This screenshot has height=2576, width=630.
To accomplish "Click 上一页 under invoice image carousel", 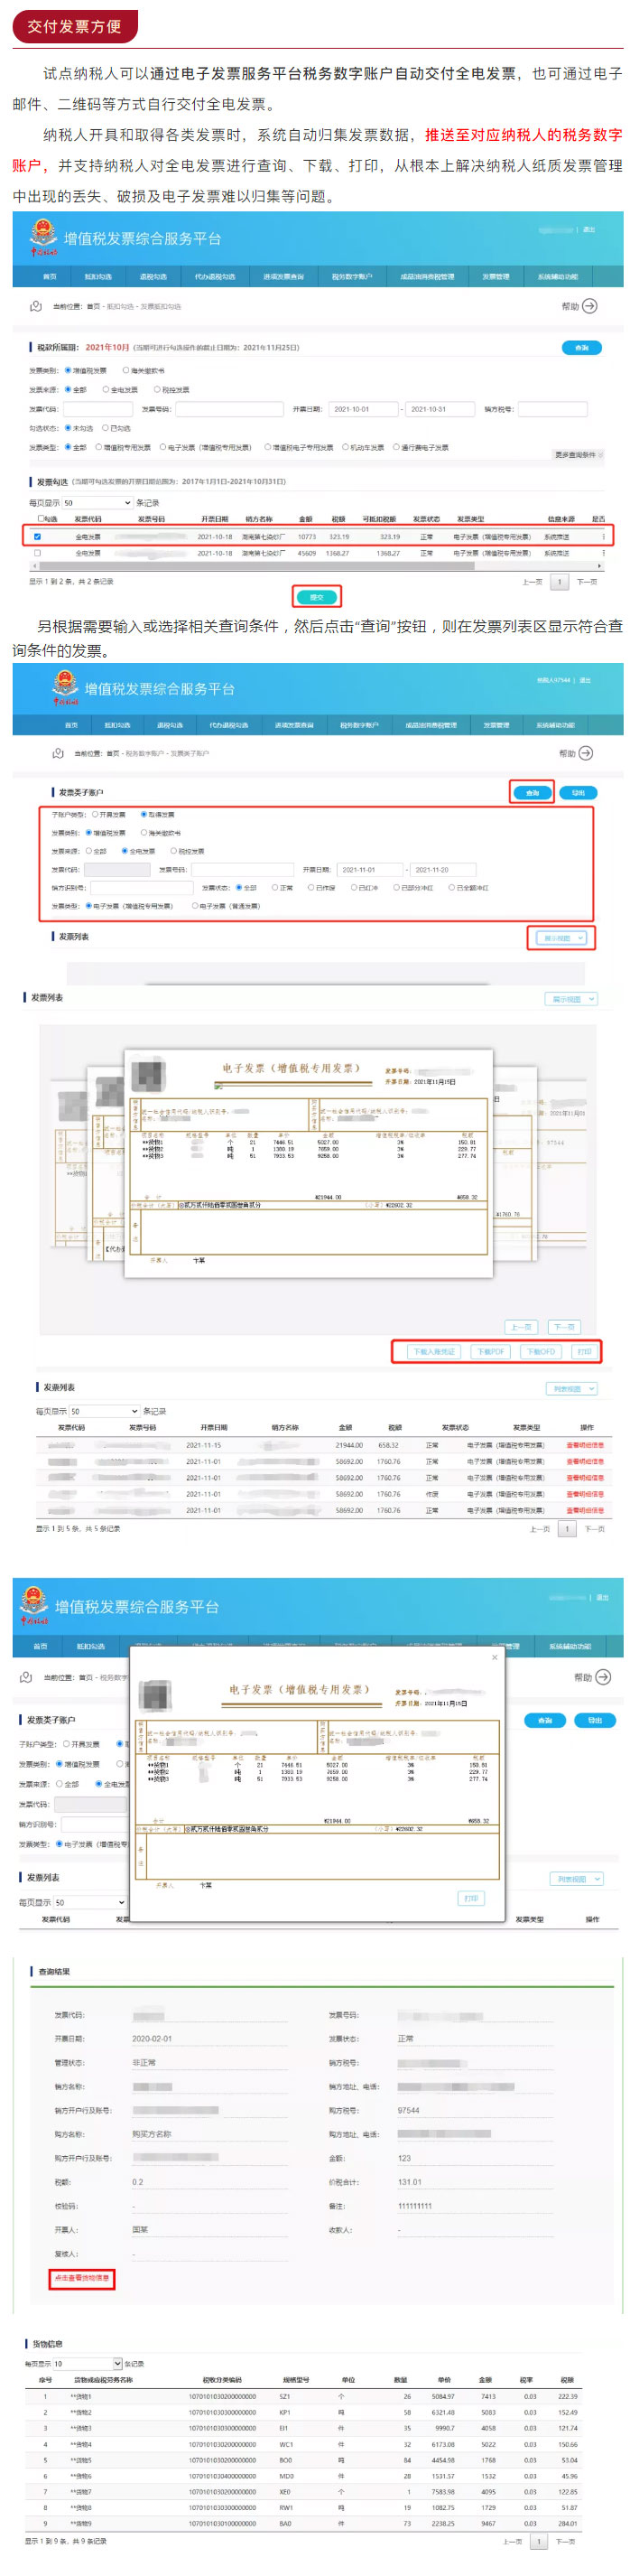I will [x=521, y=1327].
